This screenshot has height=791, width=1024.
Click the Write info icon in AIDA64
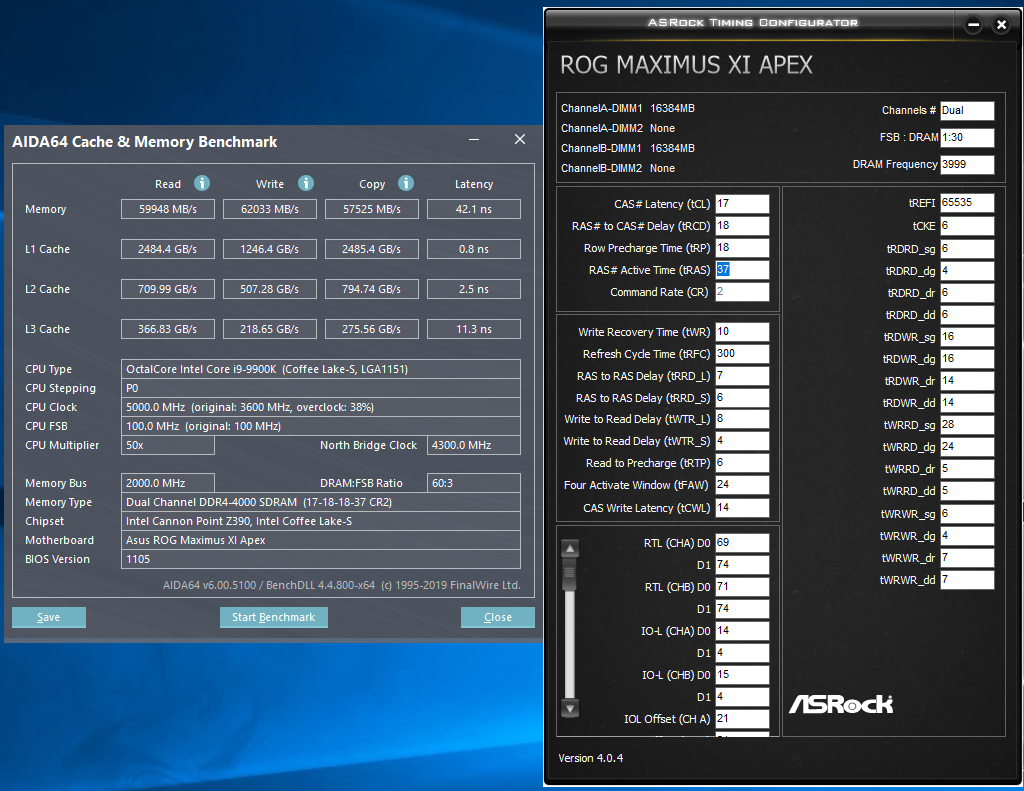click(x=306, y=184)
